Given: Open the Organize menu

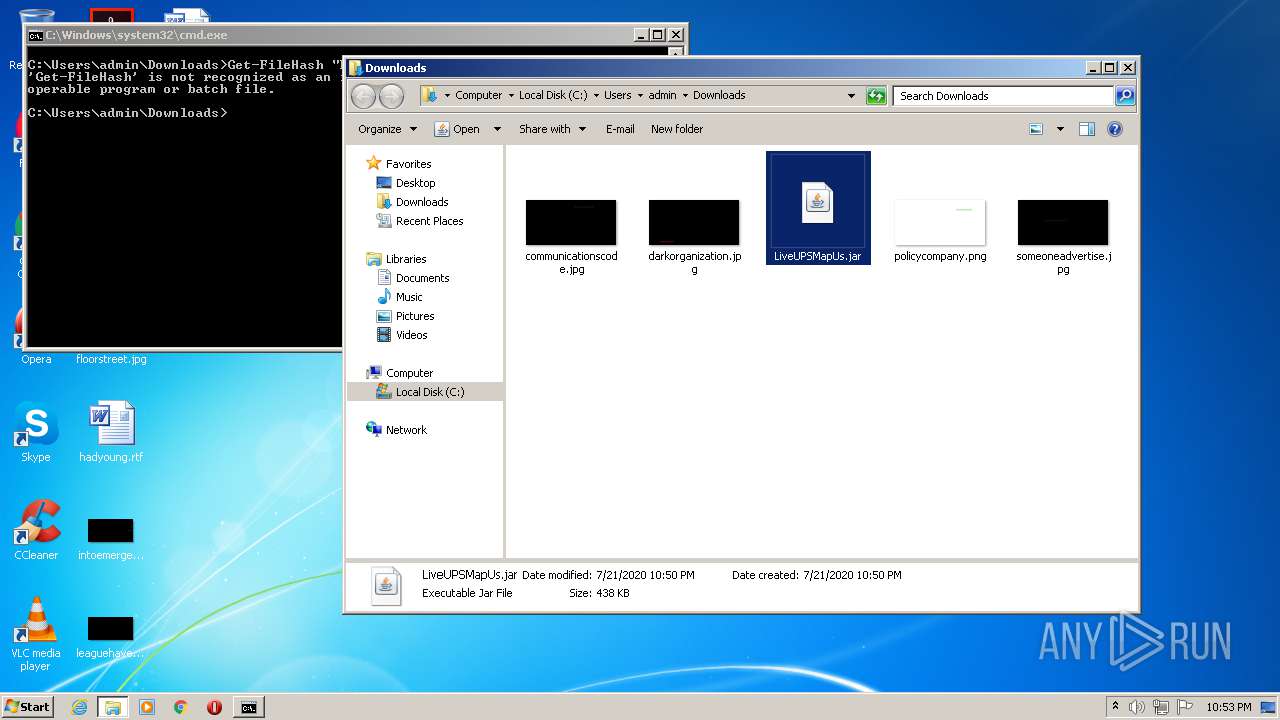Looking at the screenshot, I should (387, 129).
